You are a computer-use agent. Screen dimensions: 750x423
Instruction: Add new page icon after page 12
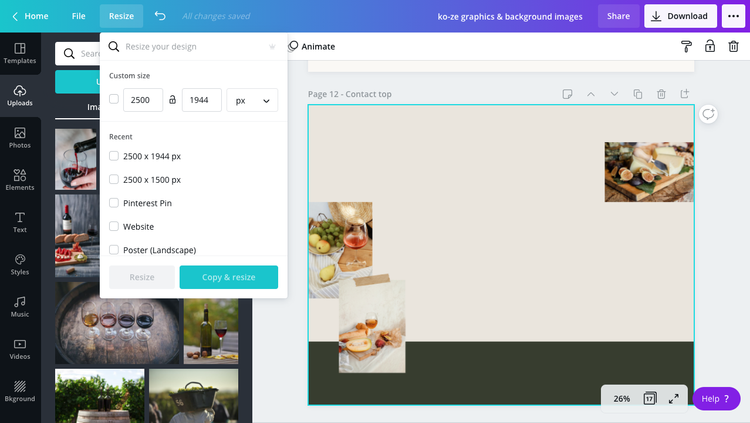[x=684, y=94]
